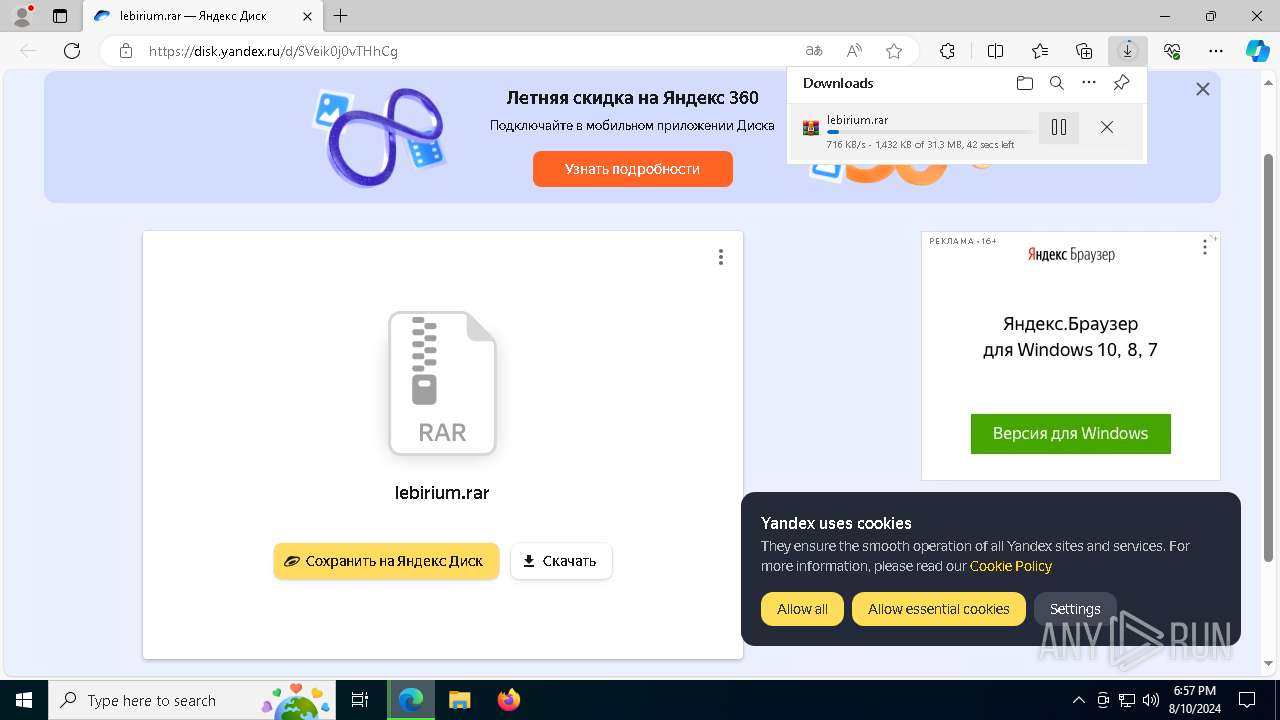Add this page to favorites star
The width and height of the screenshot is (1280, 720).
pyautogui.click(x=894, y=51)
